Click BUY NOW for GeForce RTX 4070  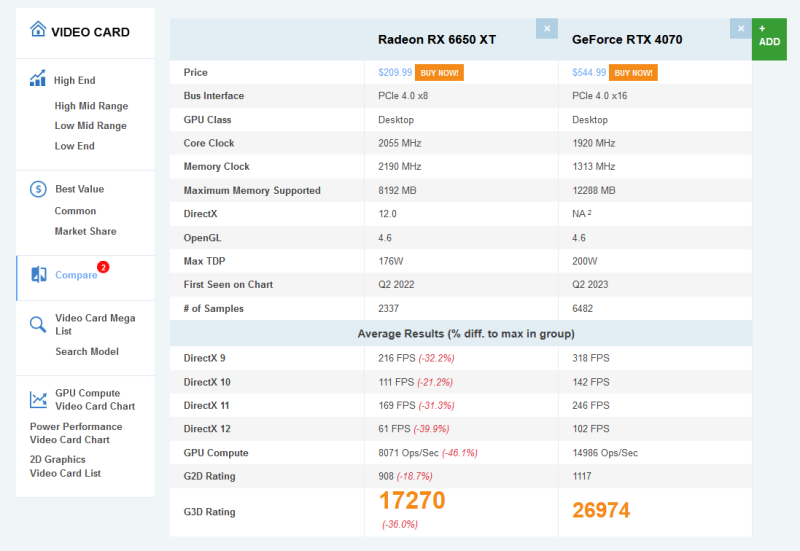click(633, 73)
